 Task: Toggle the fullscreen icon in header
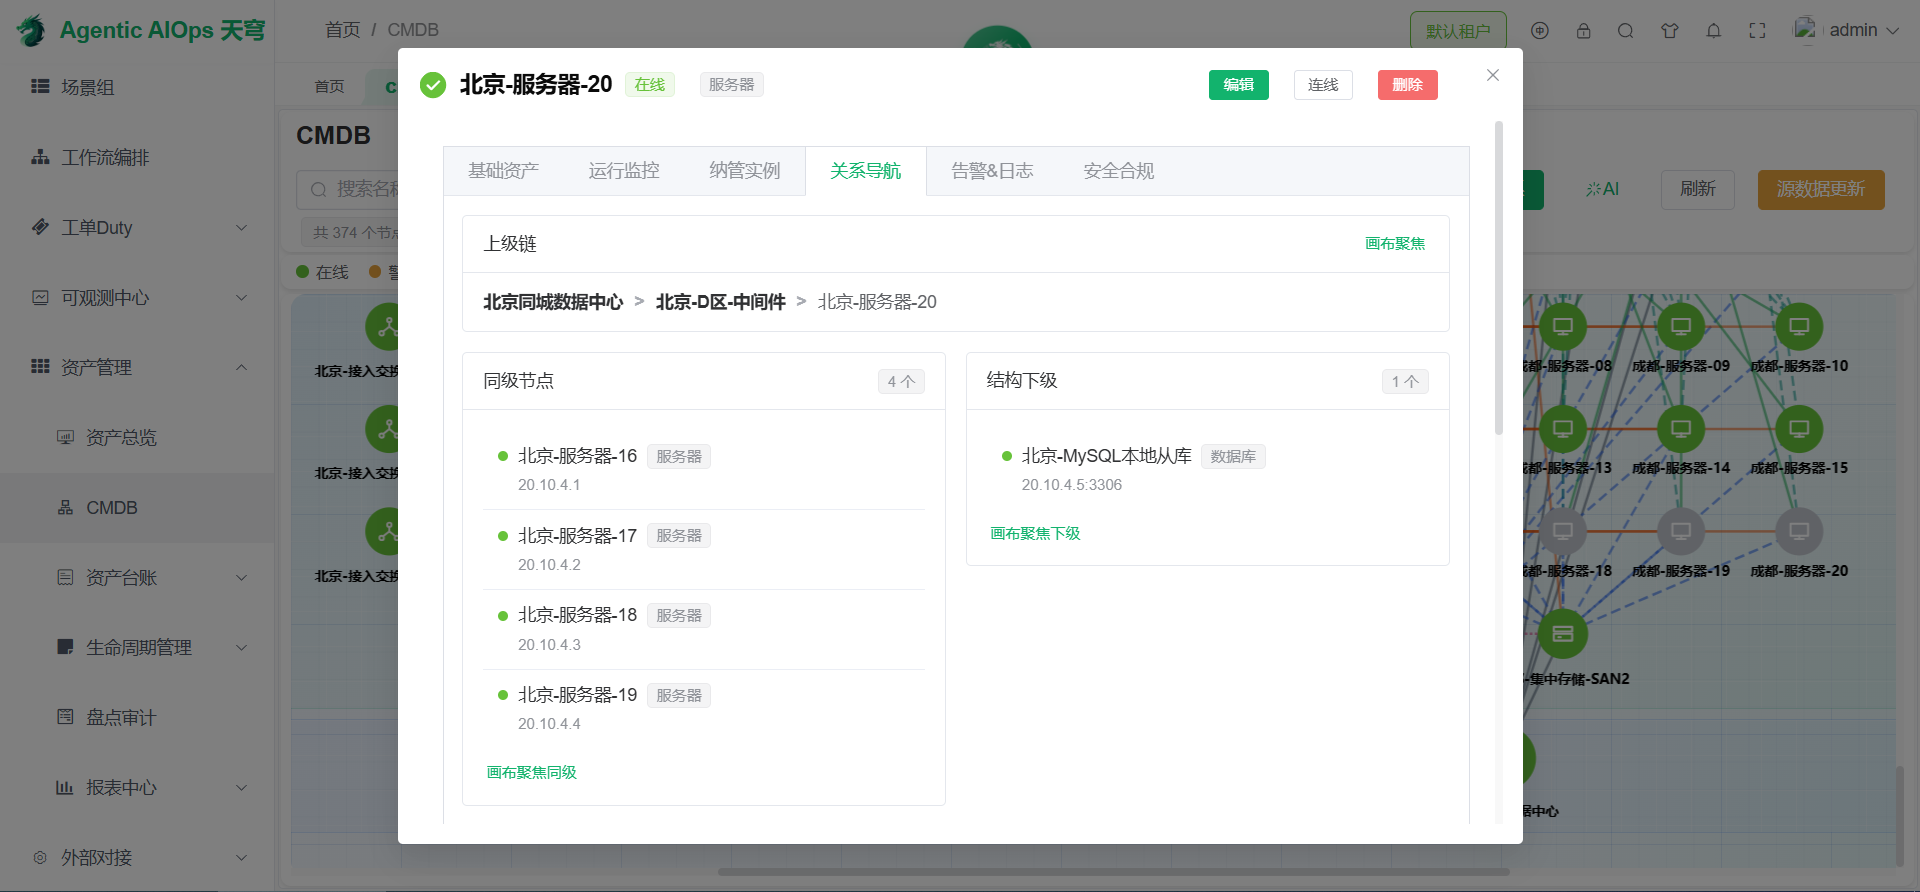[x=1757, y=31]
